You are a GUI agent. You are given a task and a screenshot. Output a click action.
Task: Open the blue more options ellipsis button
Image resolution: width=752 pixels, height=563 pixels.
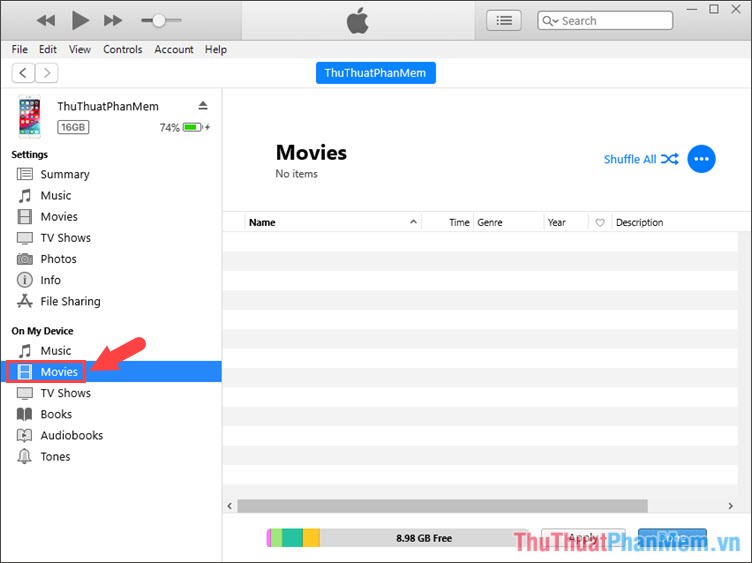click(701, 159)
